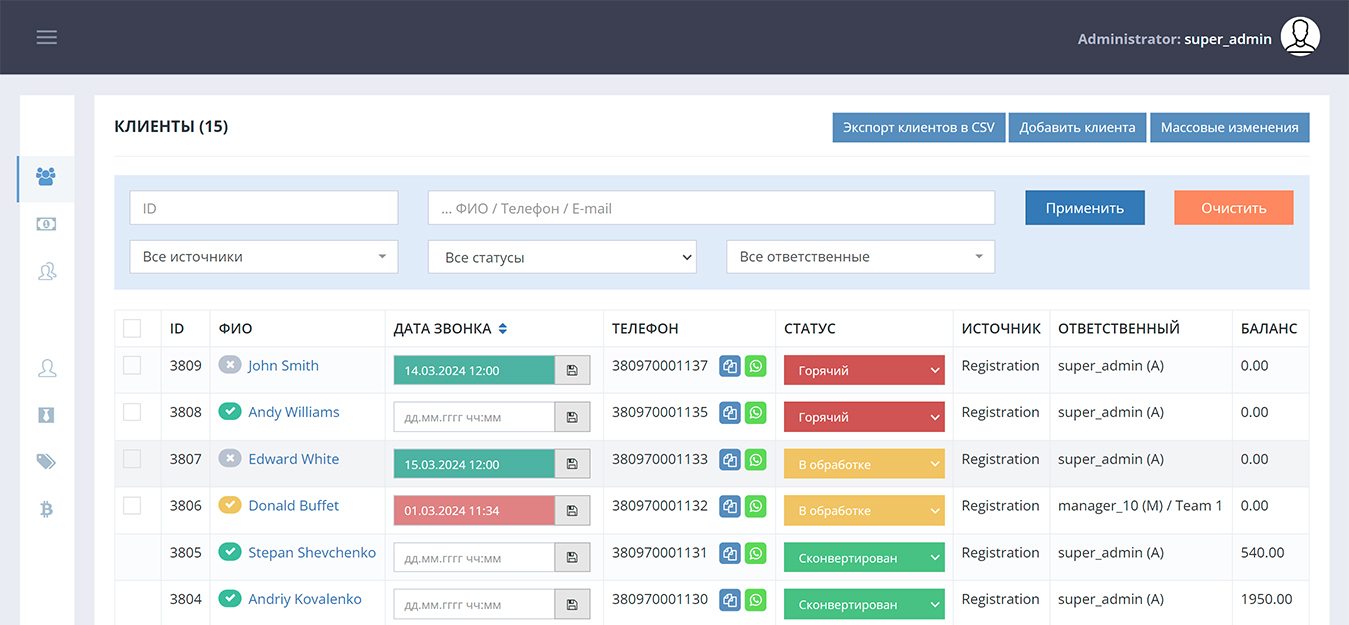Image resolution: width=1349 pixels, height=625 pixels.
Task: Click the super_admin profile avatar
Action: point(1300,37)
